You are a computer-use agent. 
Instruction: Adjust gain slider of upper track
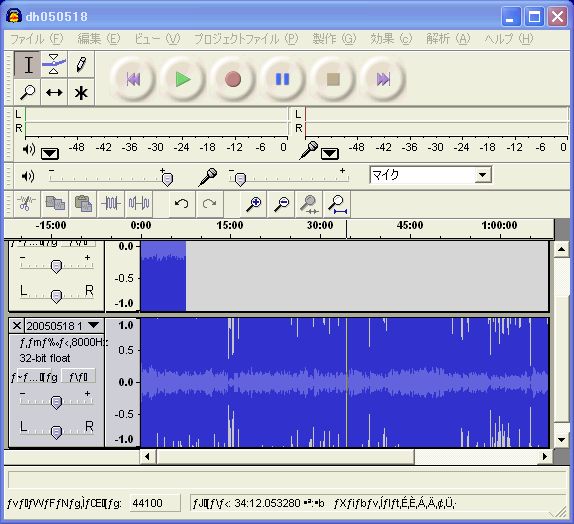pos(56,266)
